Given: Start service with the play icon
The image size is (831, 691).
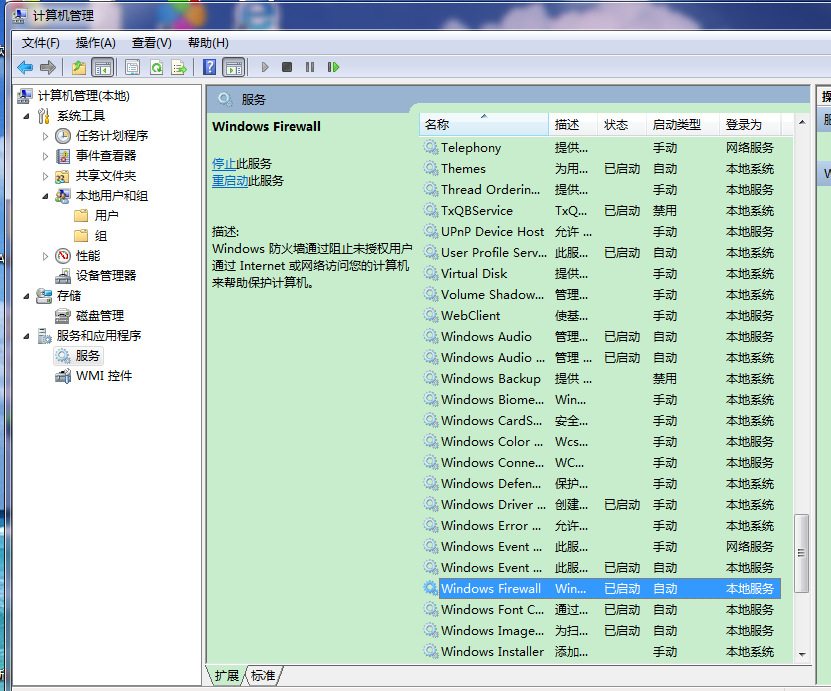Looking at the screenshot, I should point(265,67).
